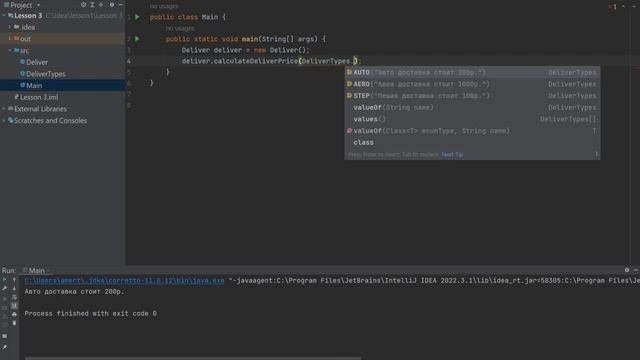Collapse the src folder
The height and width of the screenshot is (360, 640).
[10, 50]
